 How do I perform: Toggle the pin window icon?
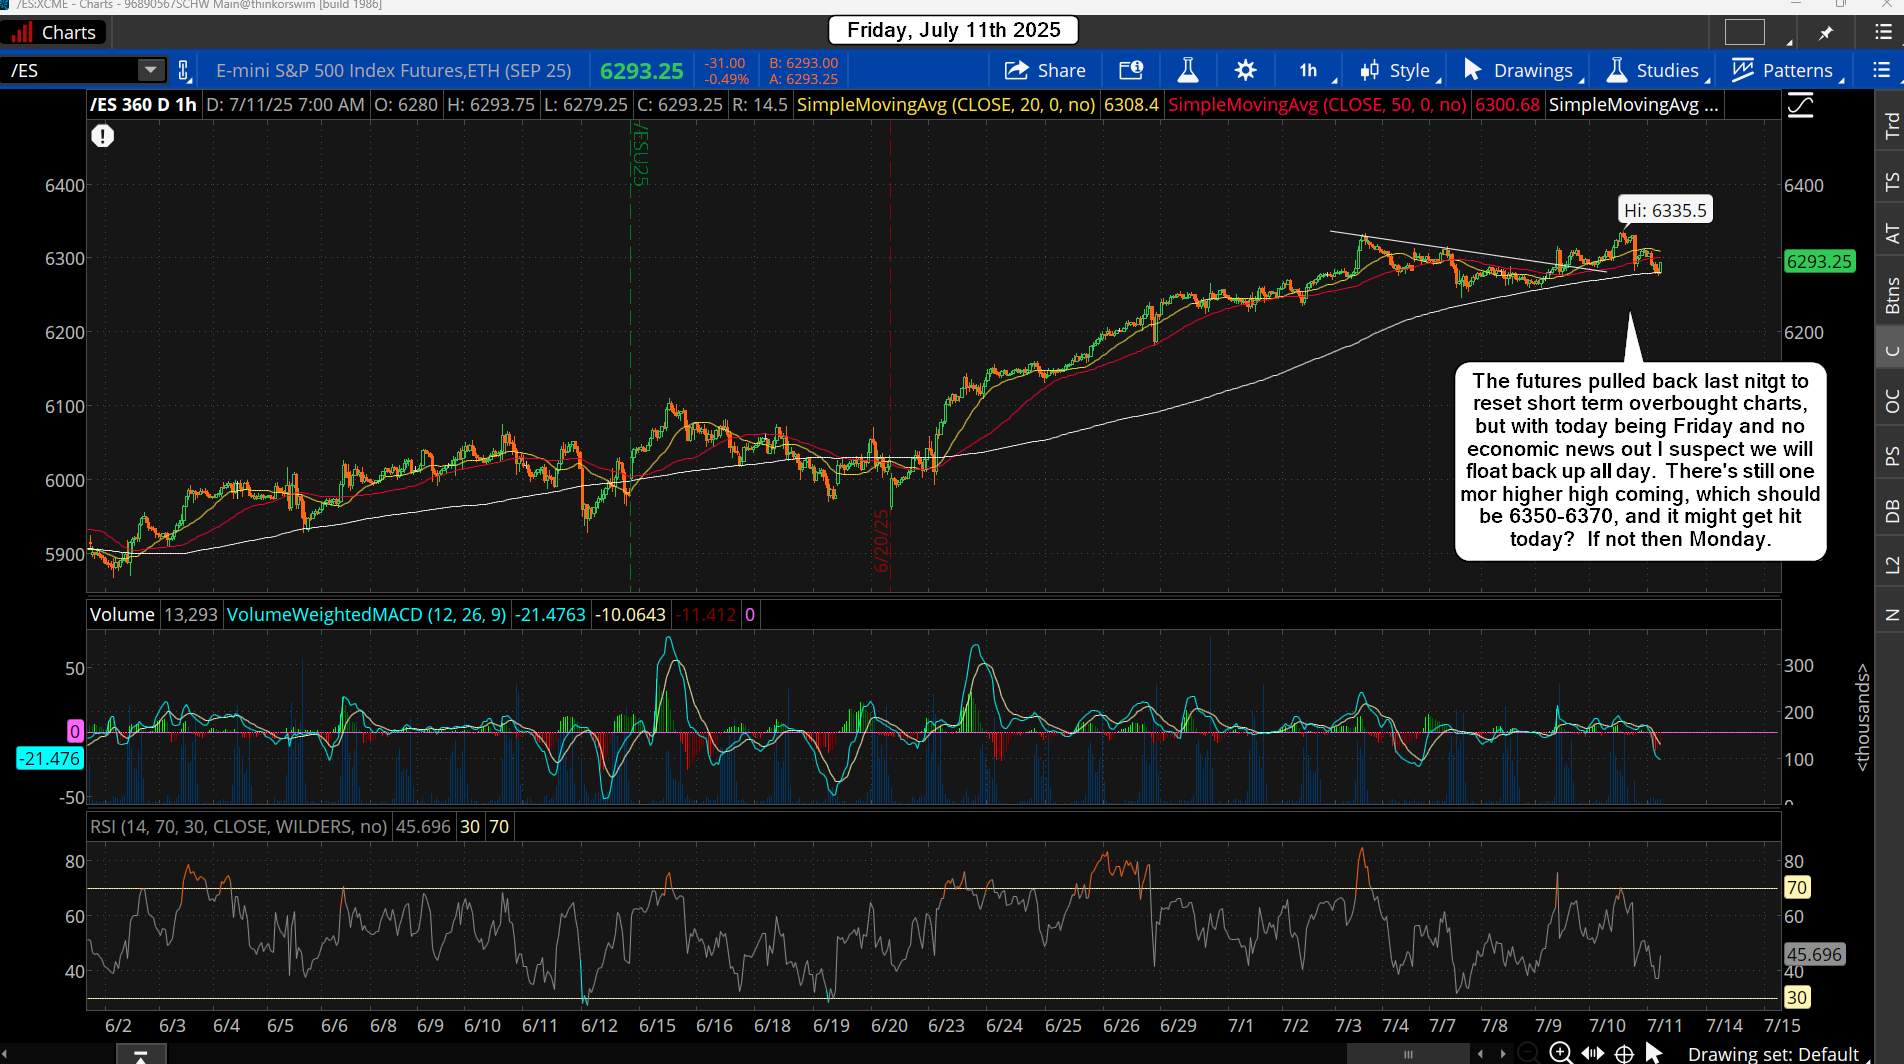coord(1826,33)
